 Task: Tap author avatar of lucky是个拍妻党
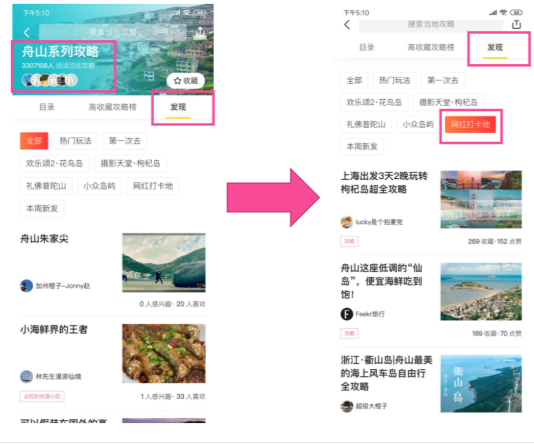(x=347, y=222)
